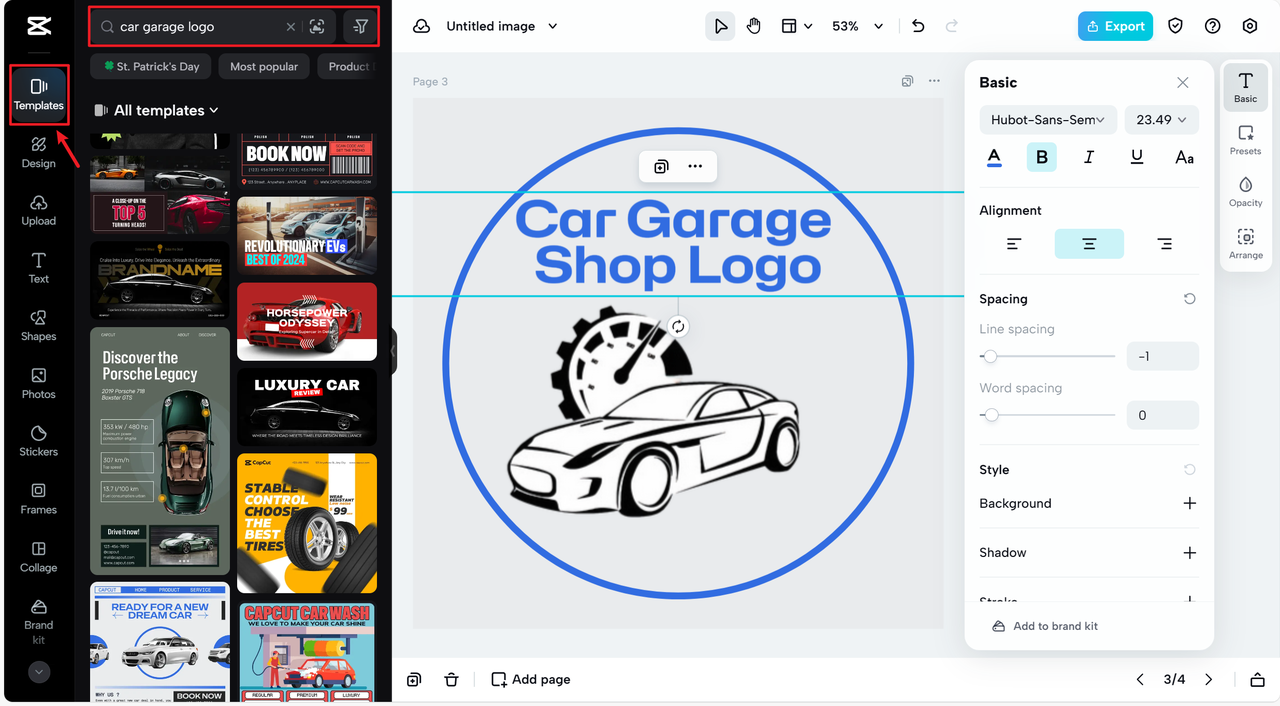Open the help question mark icon
The height and width of the screenshot is (706, 1280).
point(1213,26)
